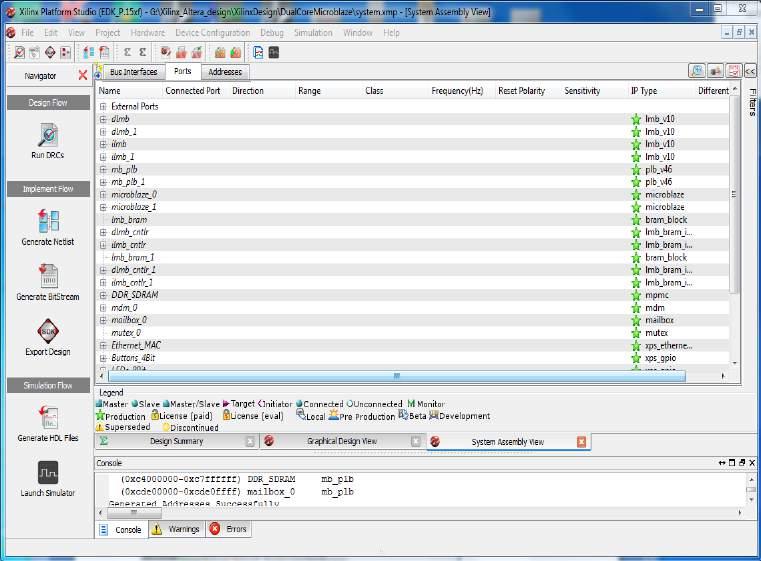Click the Implement Flow section header
This screenshot has height=561, width=761.
(48, 189)
